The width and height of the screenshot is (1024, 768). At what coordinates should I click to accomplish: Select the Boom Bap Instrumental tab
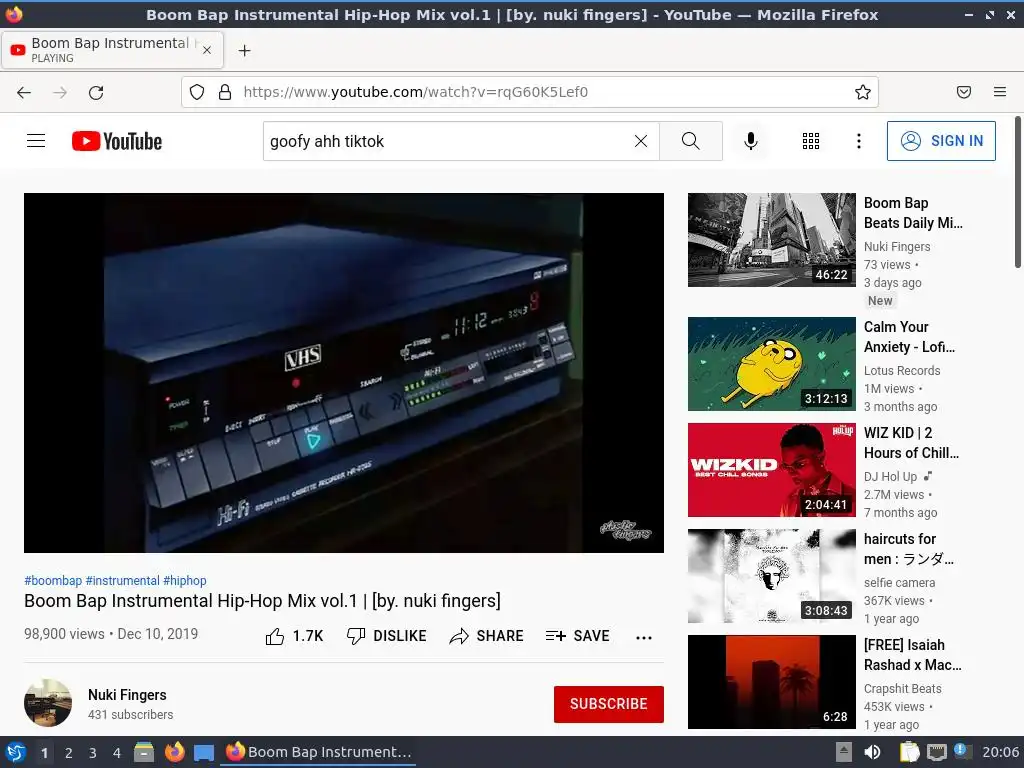pos(112,50)
